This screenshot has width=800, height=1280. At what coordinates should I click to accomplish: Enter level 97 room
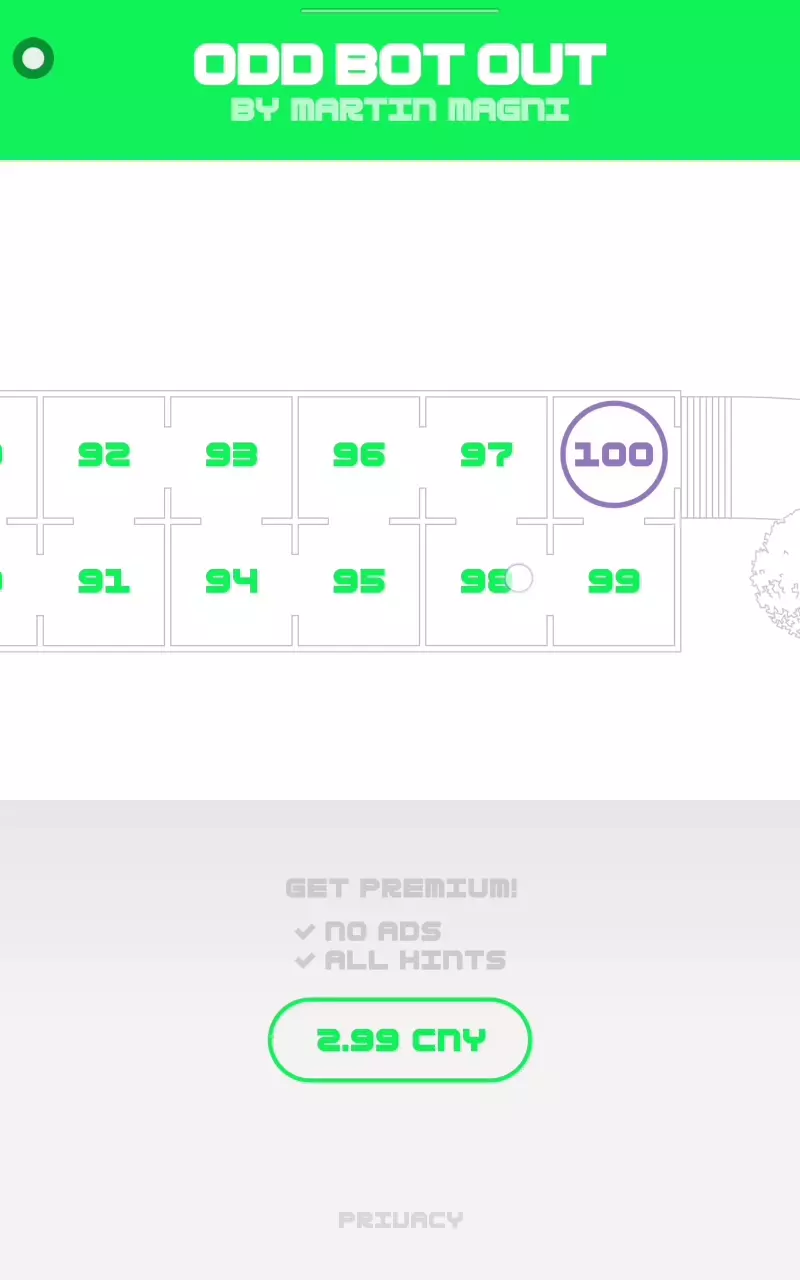click(486, 455)
